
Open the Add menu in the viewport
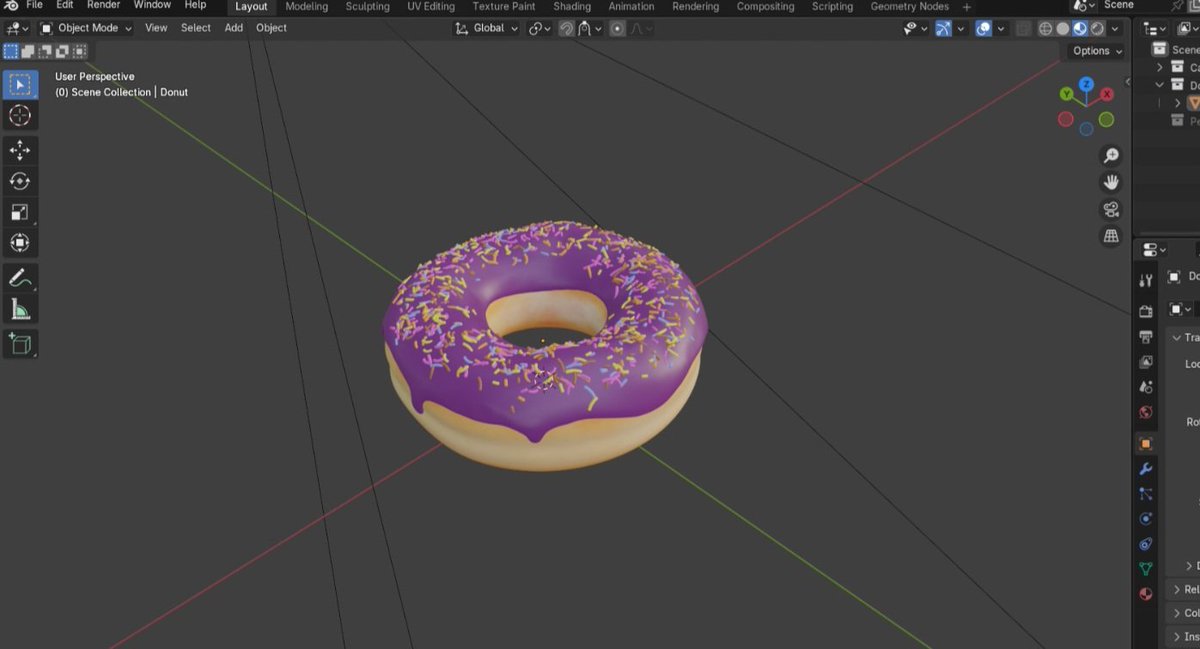[233, 27]
